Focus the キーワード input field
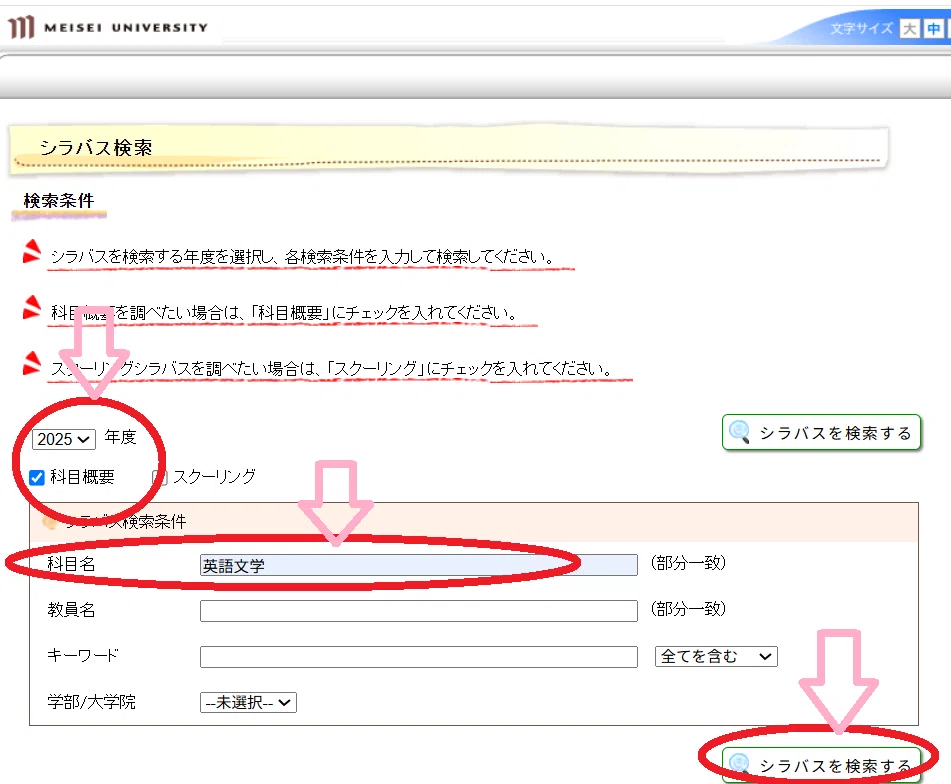This screenshot has height=784, width=951. tap(418, 657)
